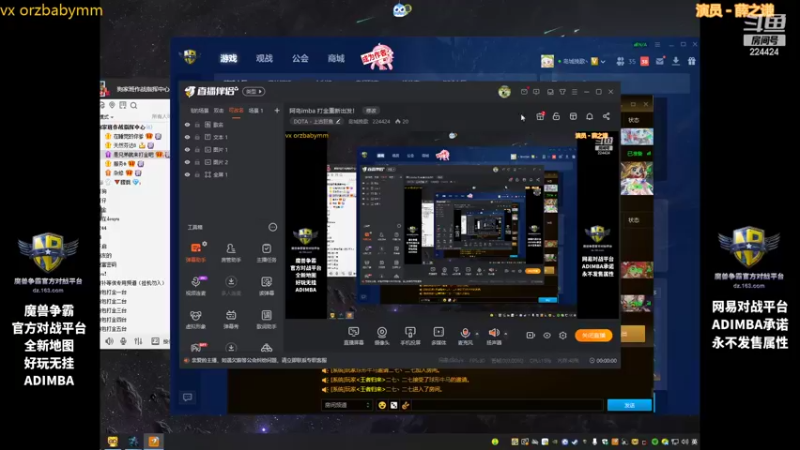Select the 图片 2 layer row

click(231, 162)
